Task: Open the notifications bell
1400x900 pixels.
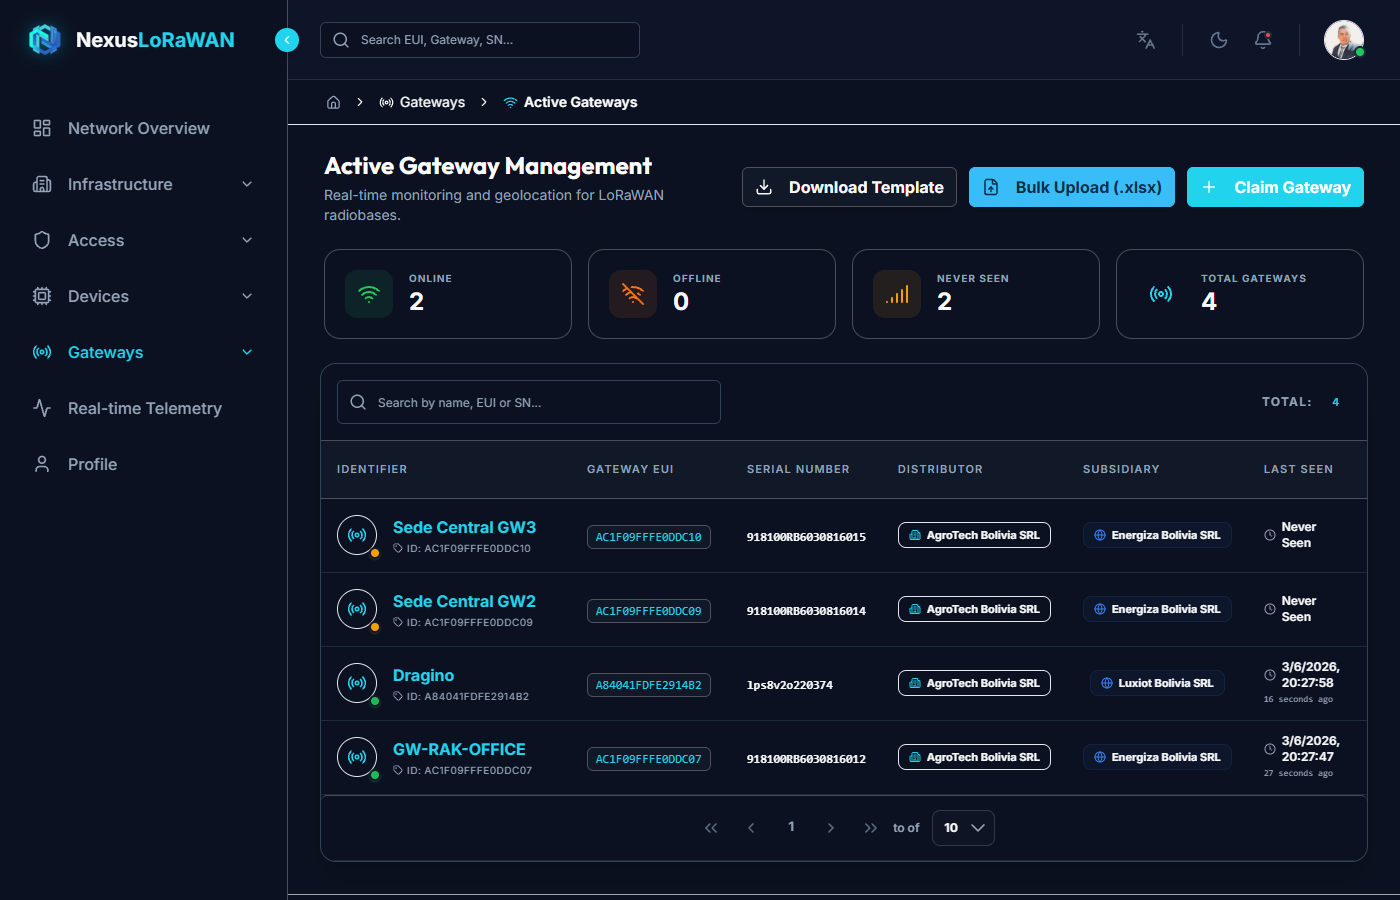Action: 1263,40
